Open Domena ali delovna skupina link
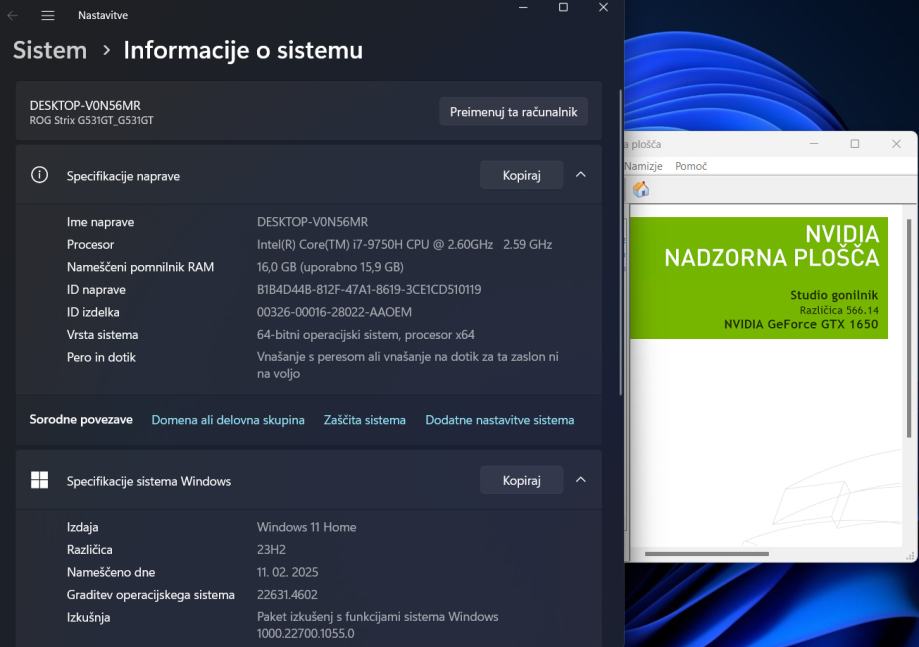 click(x=228, y=420)
